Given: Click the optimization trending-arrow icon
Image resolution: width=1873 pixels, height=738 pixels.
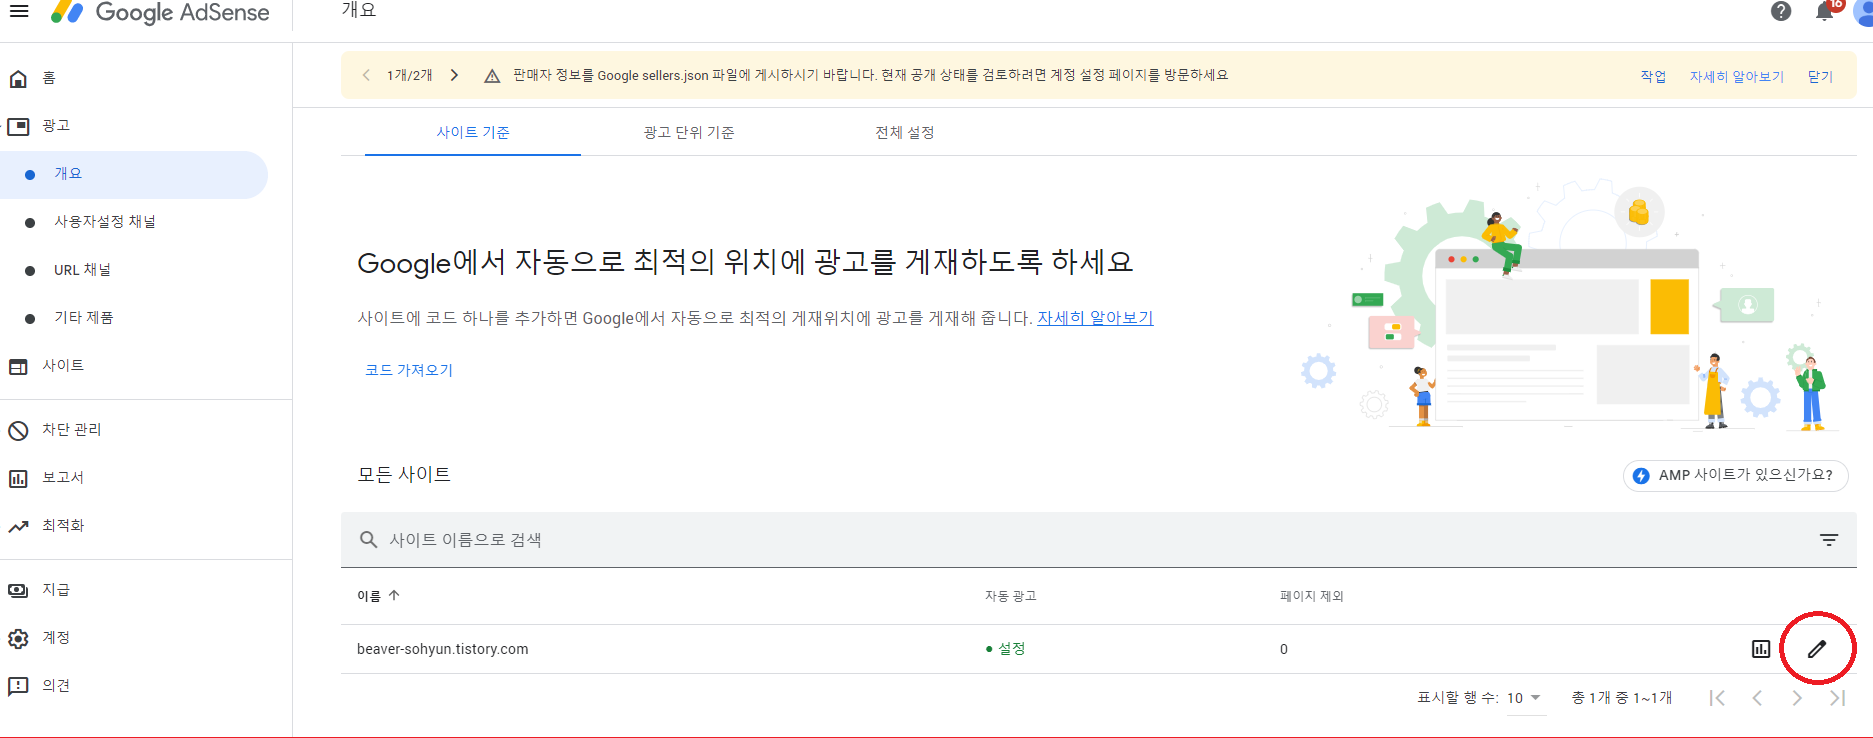Looking at the screenshot, I should point(18,527).
